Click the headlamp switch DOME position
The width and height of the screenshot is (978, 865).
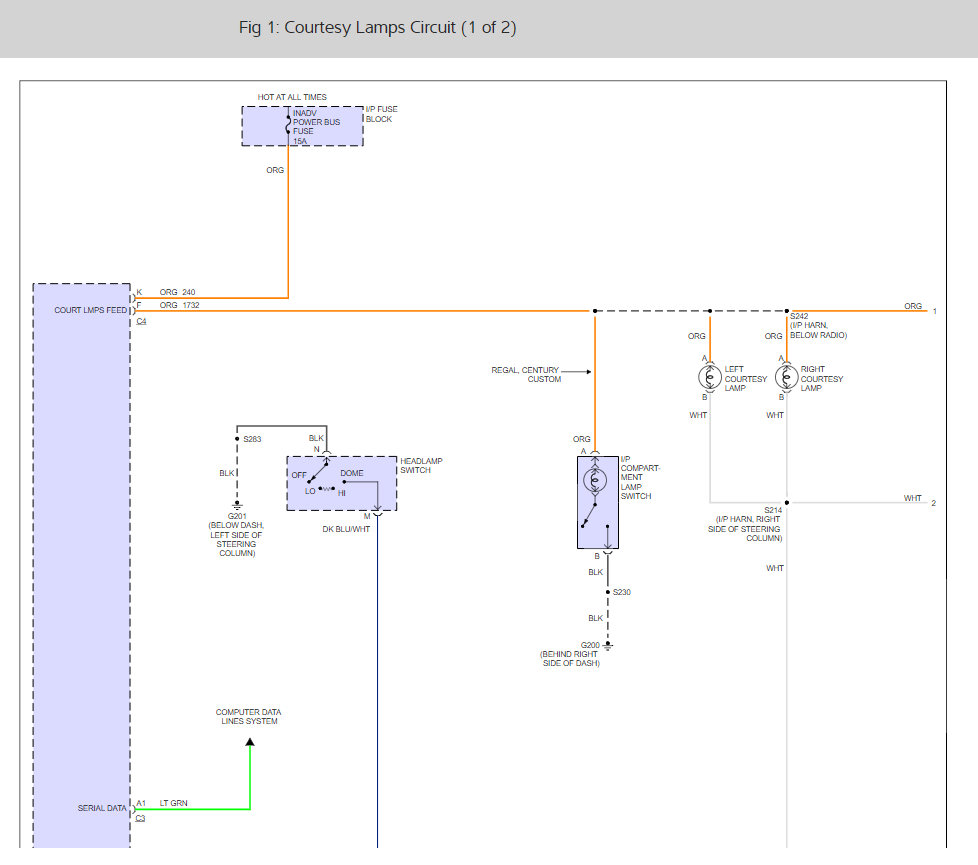[x=352, y=473]
